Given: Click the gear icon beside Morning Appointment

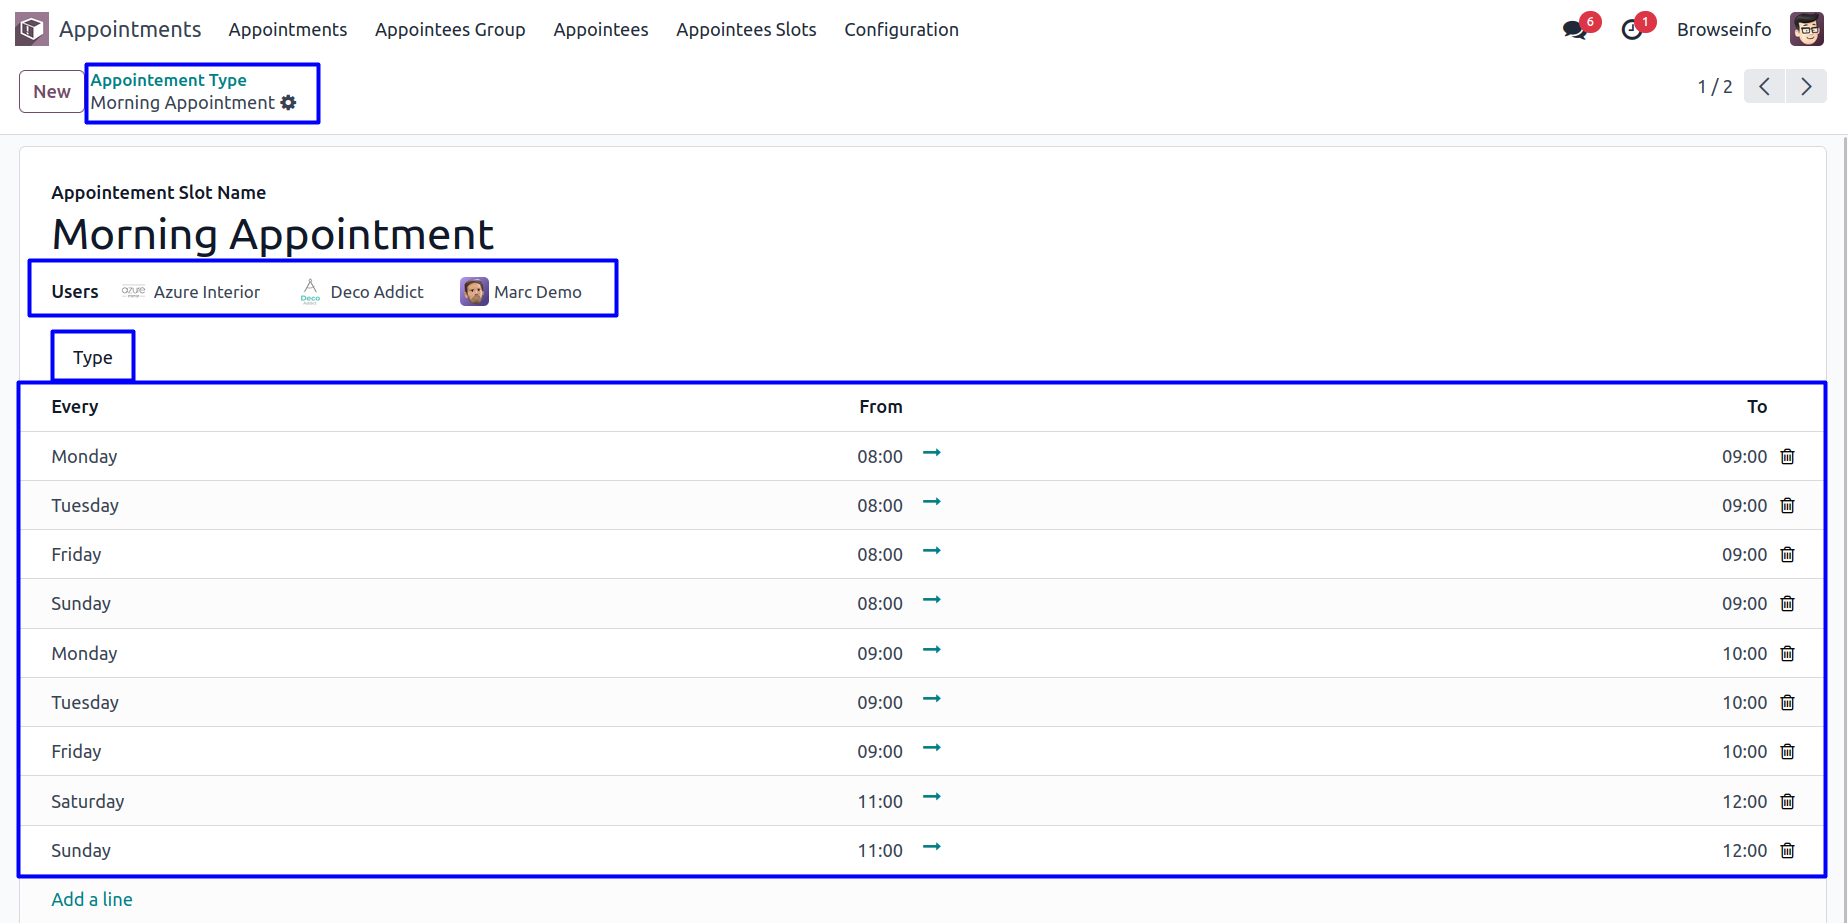Looking at the screenshot, I should coord(289,103).
